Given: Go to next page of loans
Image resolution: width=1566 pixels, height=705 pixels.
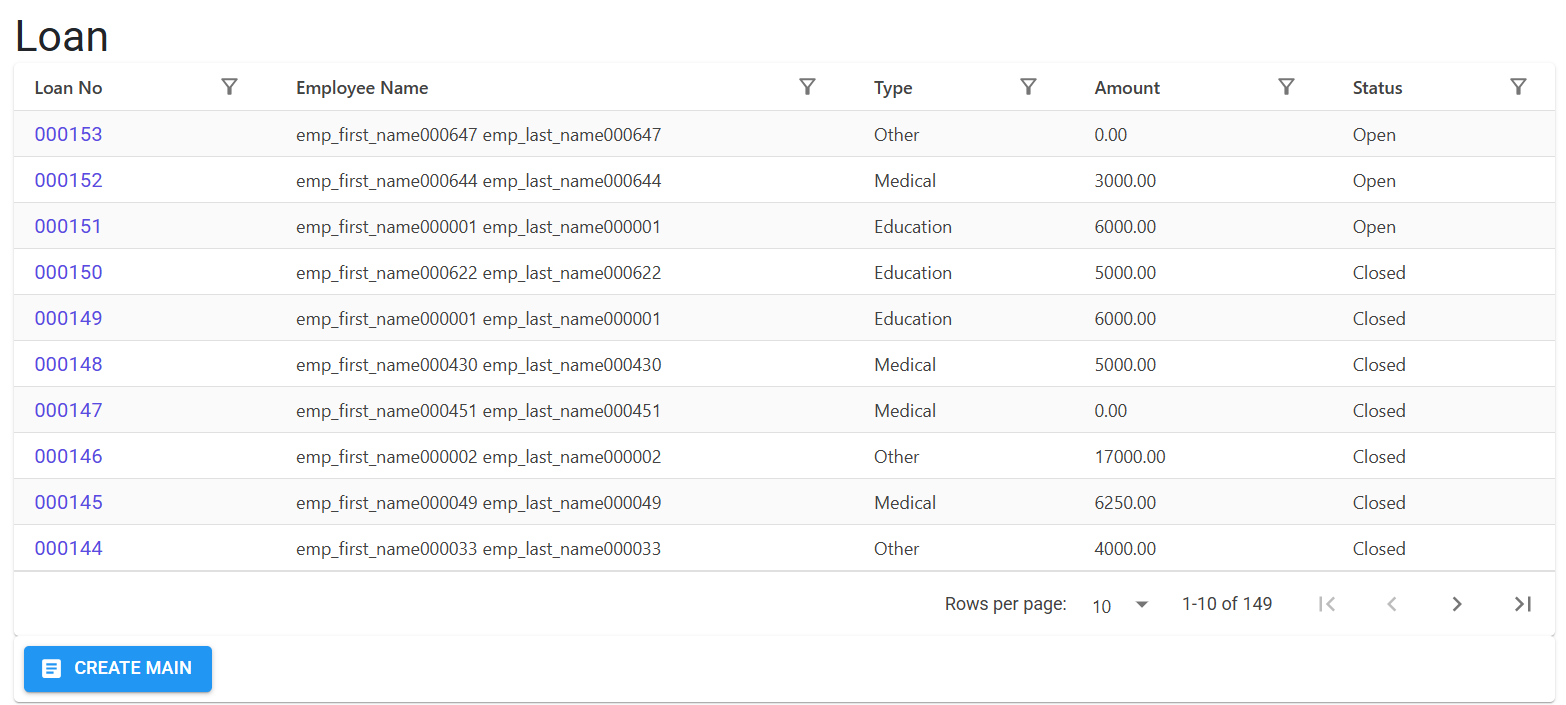Looking at the screenshot, I should tap(1457, 604).
